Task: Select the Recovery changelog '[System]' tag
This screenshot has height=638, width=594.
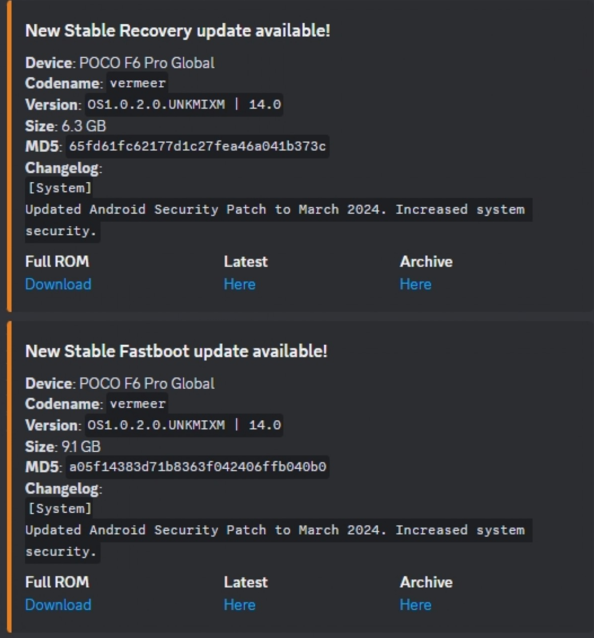Action: (60, 188)
